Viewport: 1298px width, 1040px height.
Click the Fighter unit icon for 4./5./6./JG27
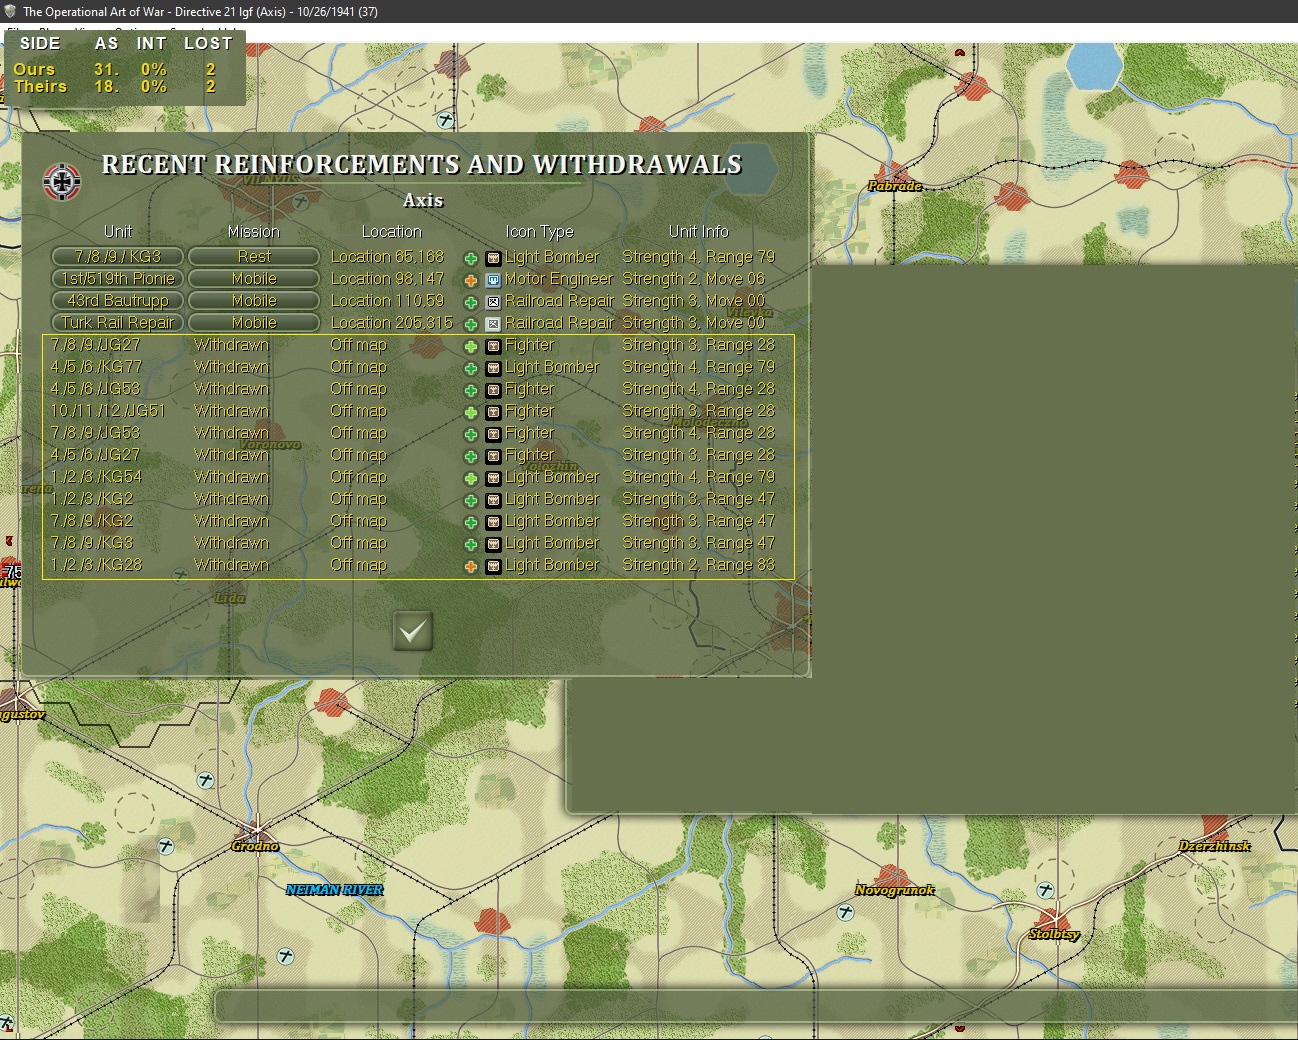(493, 456)
